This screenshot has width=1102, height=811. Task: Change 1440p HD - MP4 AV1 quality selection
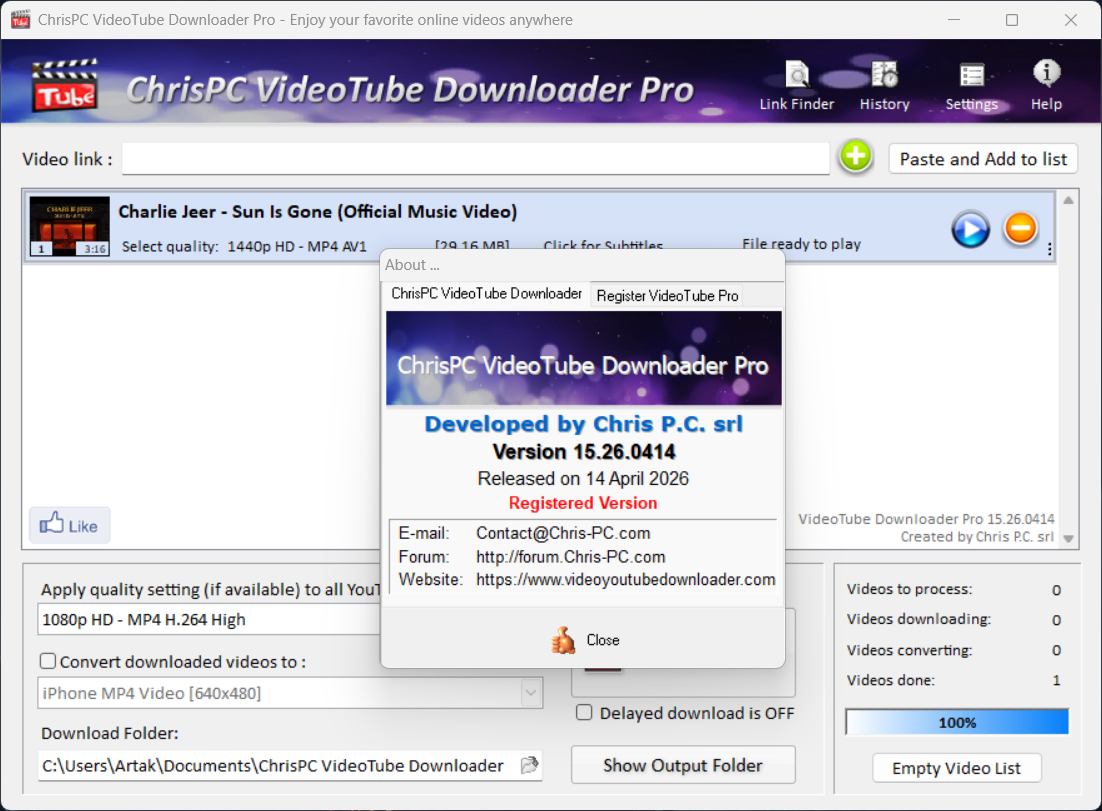[297, 247]
